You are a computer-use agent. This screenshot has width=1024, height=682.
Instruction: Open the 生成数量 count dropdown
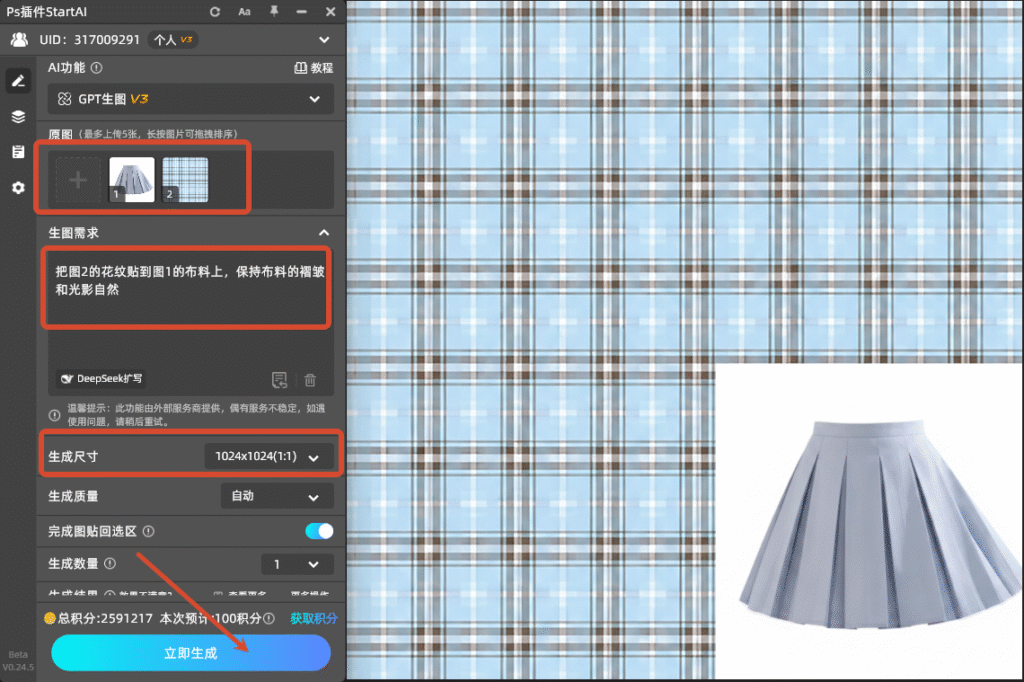(297, 564)
